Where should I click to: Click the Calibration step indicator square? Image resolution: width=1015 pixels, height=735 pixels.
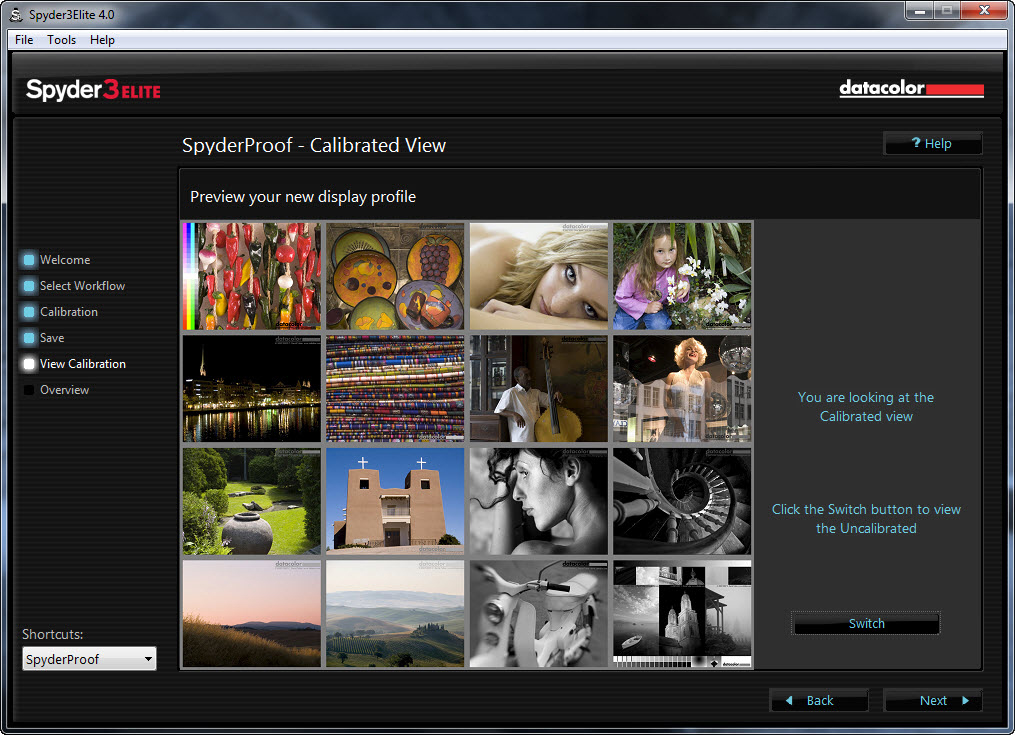29,312
